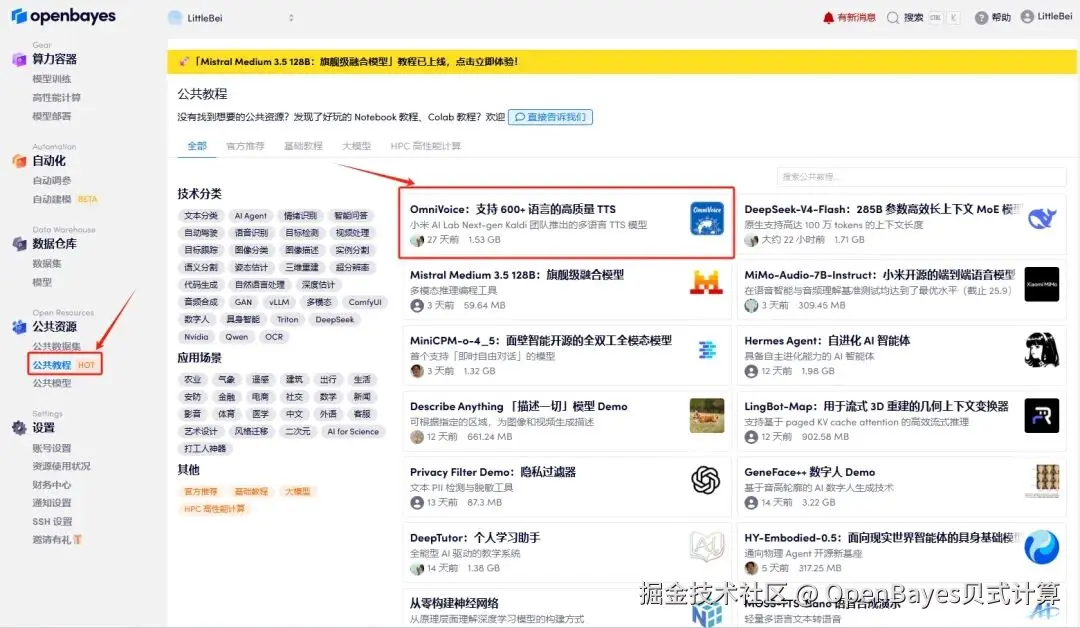
Task: Open 资源使用状况 in the sidebar
Action: coord(61,466)
